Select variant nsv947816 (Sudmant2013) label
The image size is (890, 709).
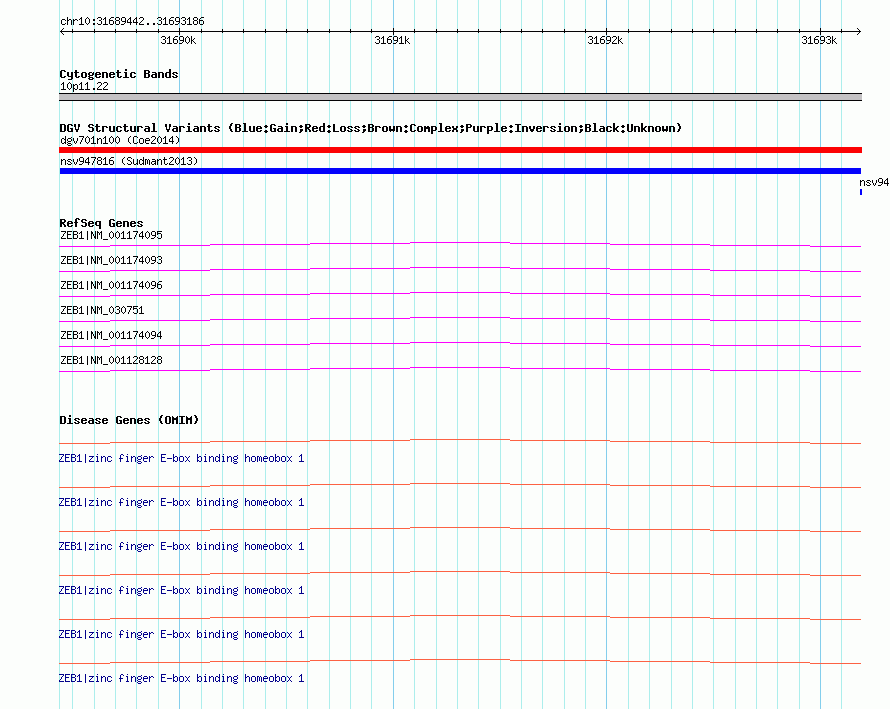coord(129,161)
